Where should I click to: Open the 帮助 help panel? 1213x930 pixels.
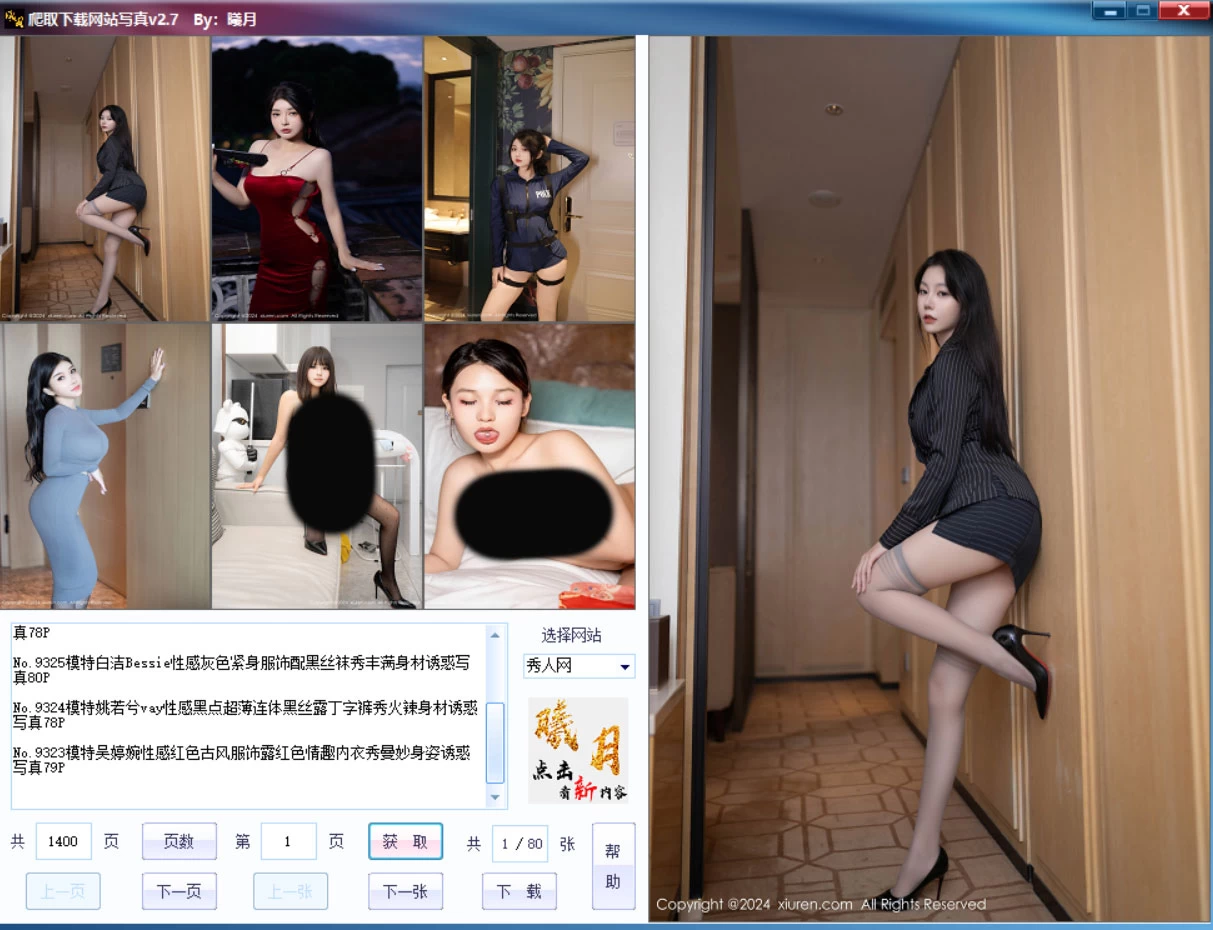[x=613, y=864]
